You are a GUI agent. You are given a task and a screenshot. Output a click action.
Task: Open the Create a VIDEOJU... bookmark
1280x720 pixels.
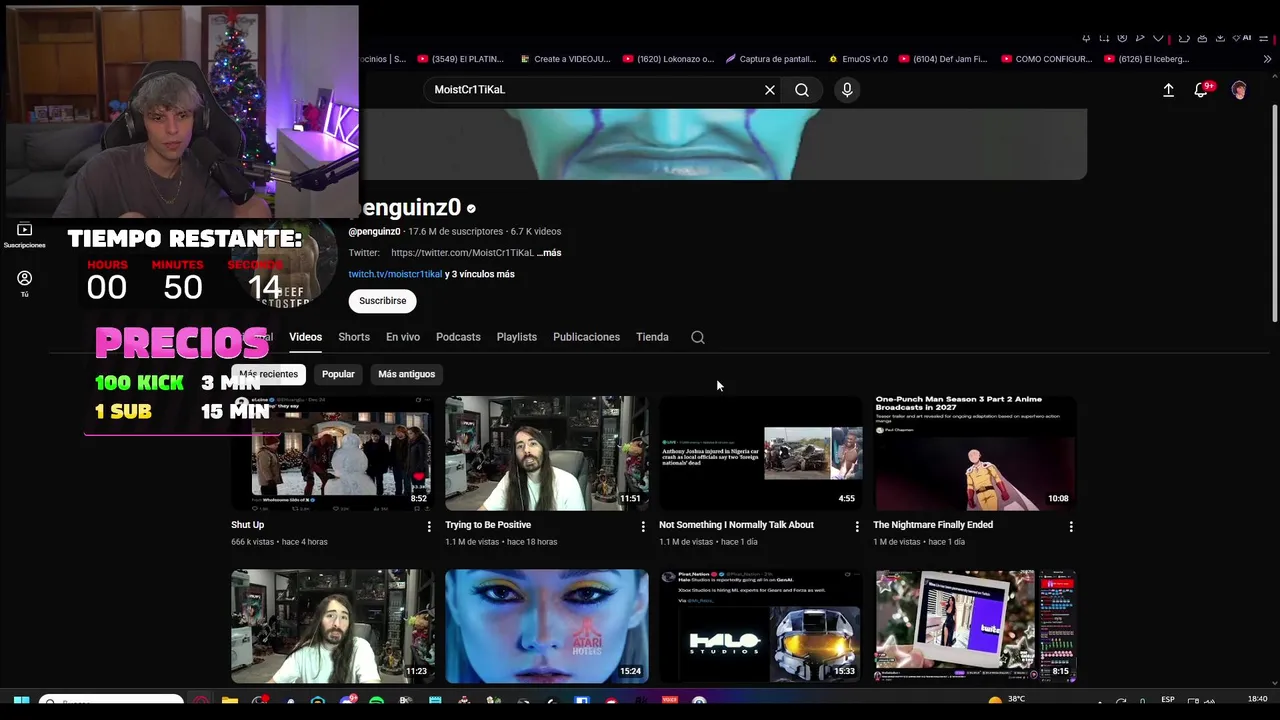pyautogui.click(x=564, y=59)
